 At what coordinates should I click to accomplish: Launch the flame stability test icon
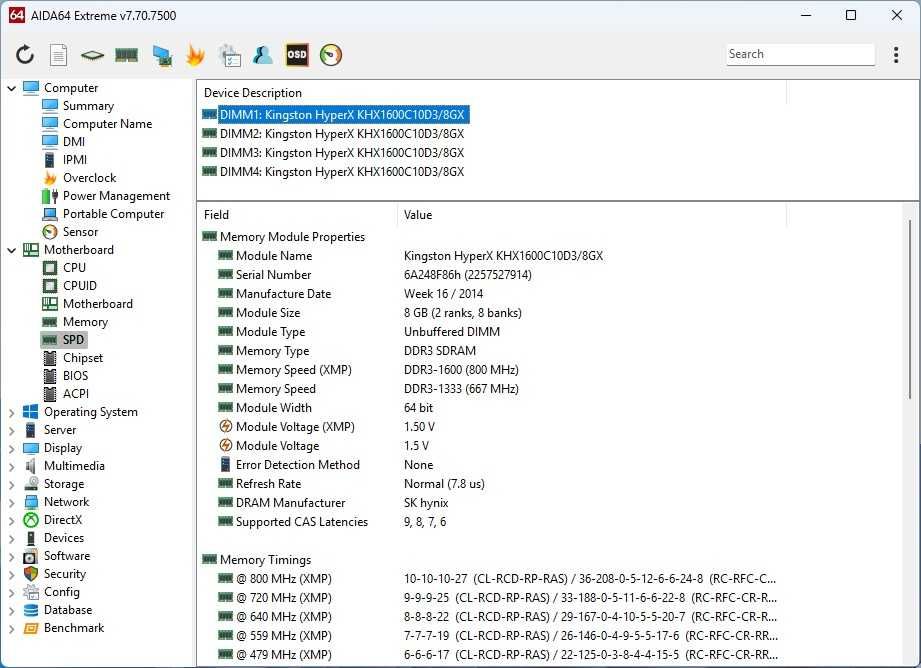point(195,55)
